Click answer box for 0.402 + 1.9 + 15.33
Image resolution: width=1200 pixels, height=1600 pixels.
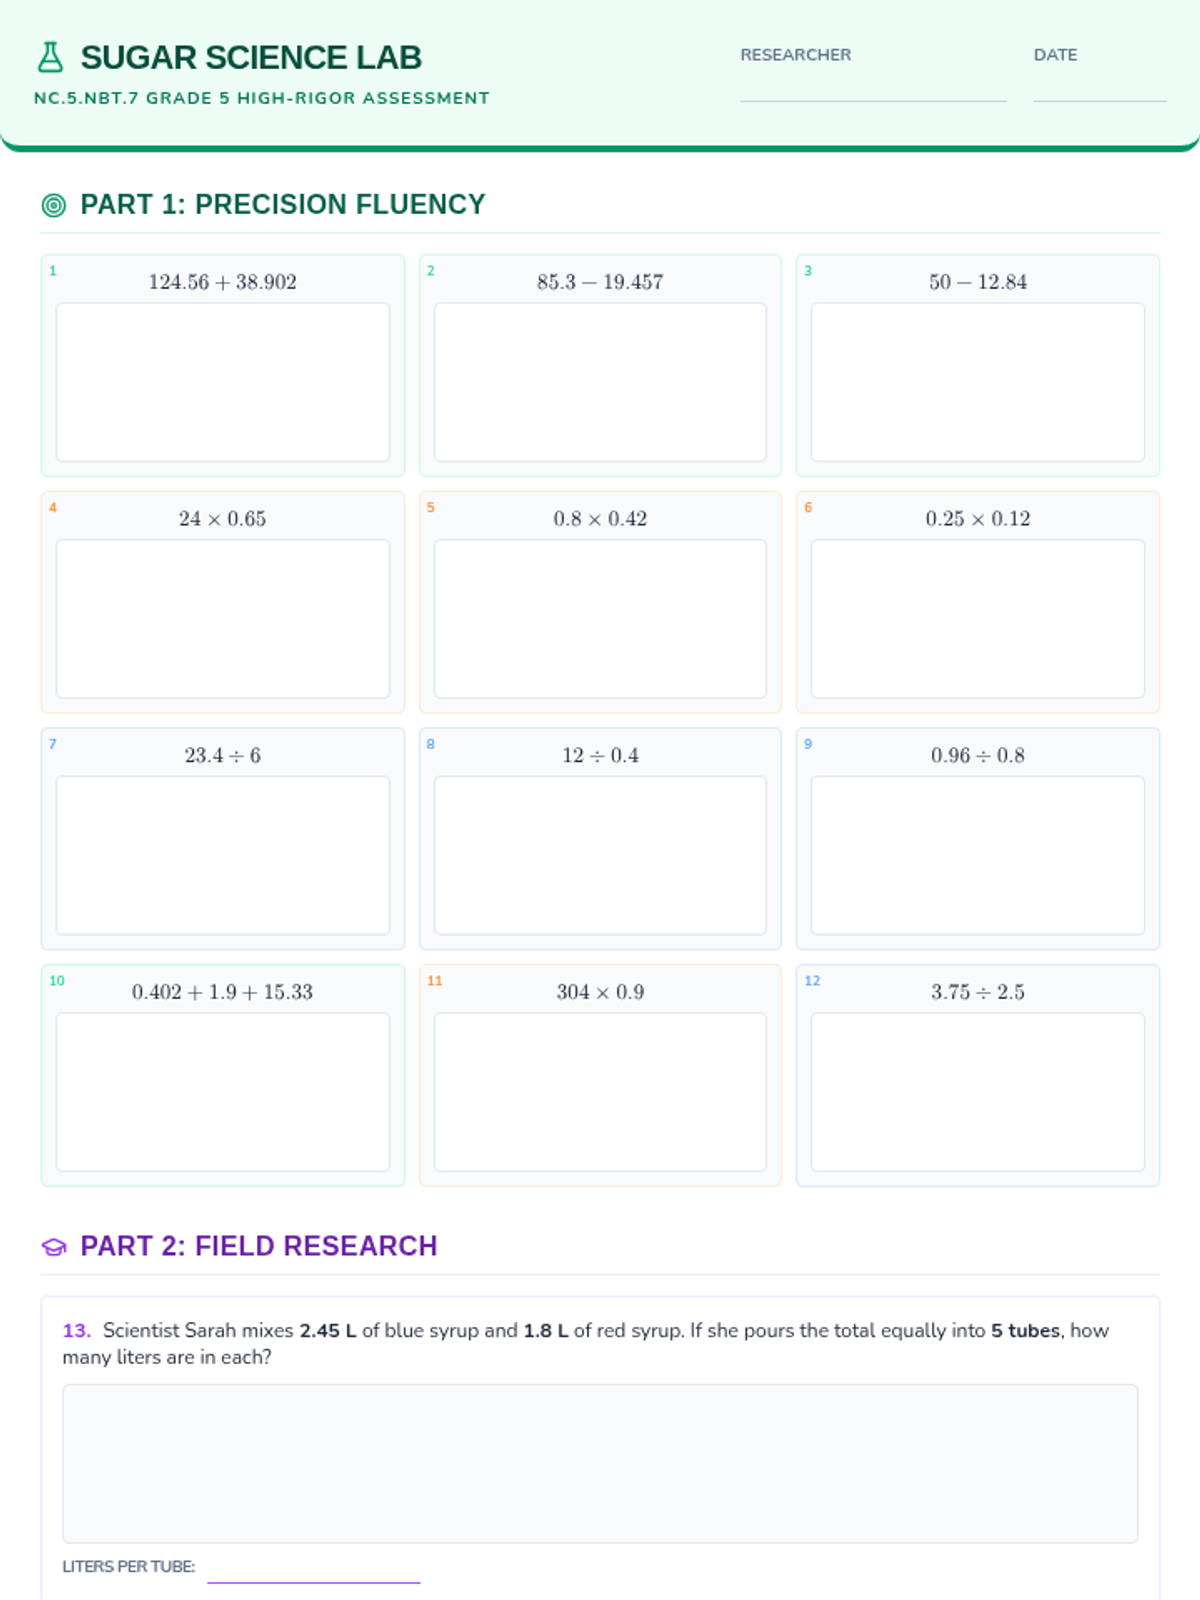coord(223,1092)
